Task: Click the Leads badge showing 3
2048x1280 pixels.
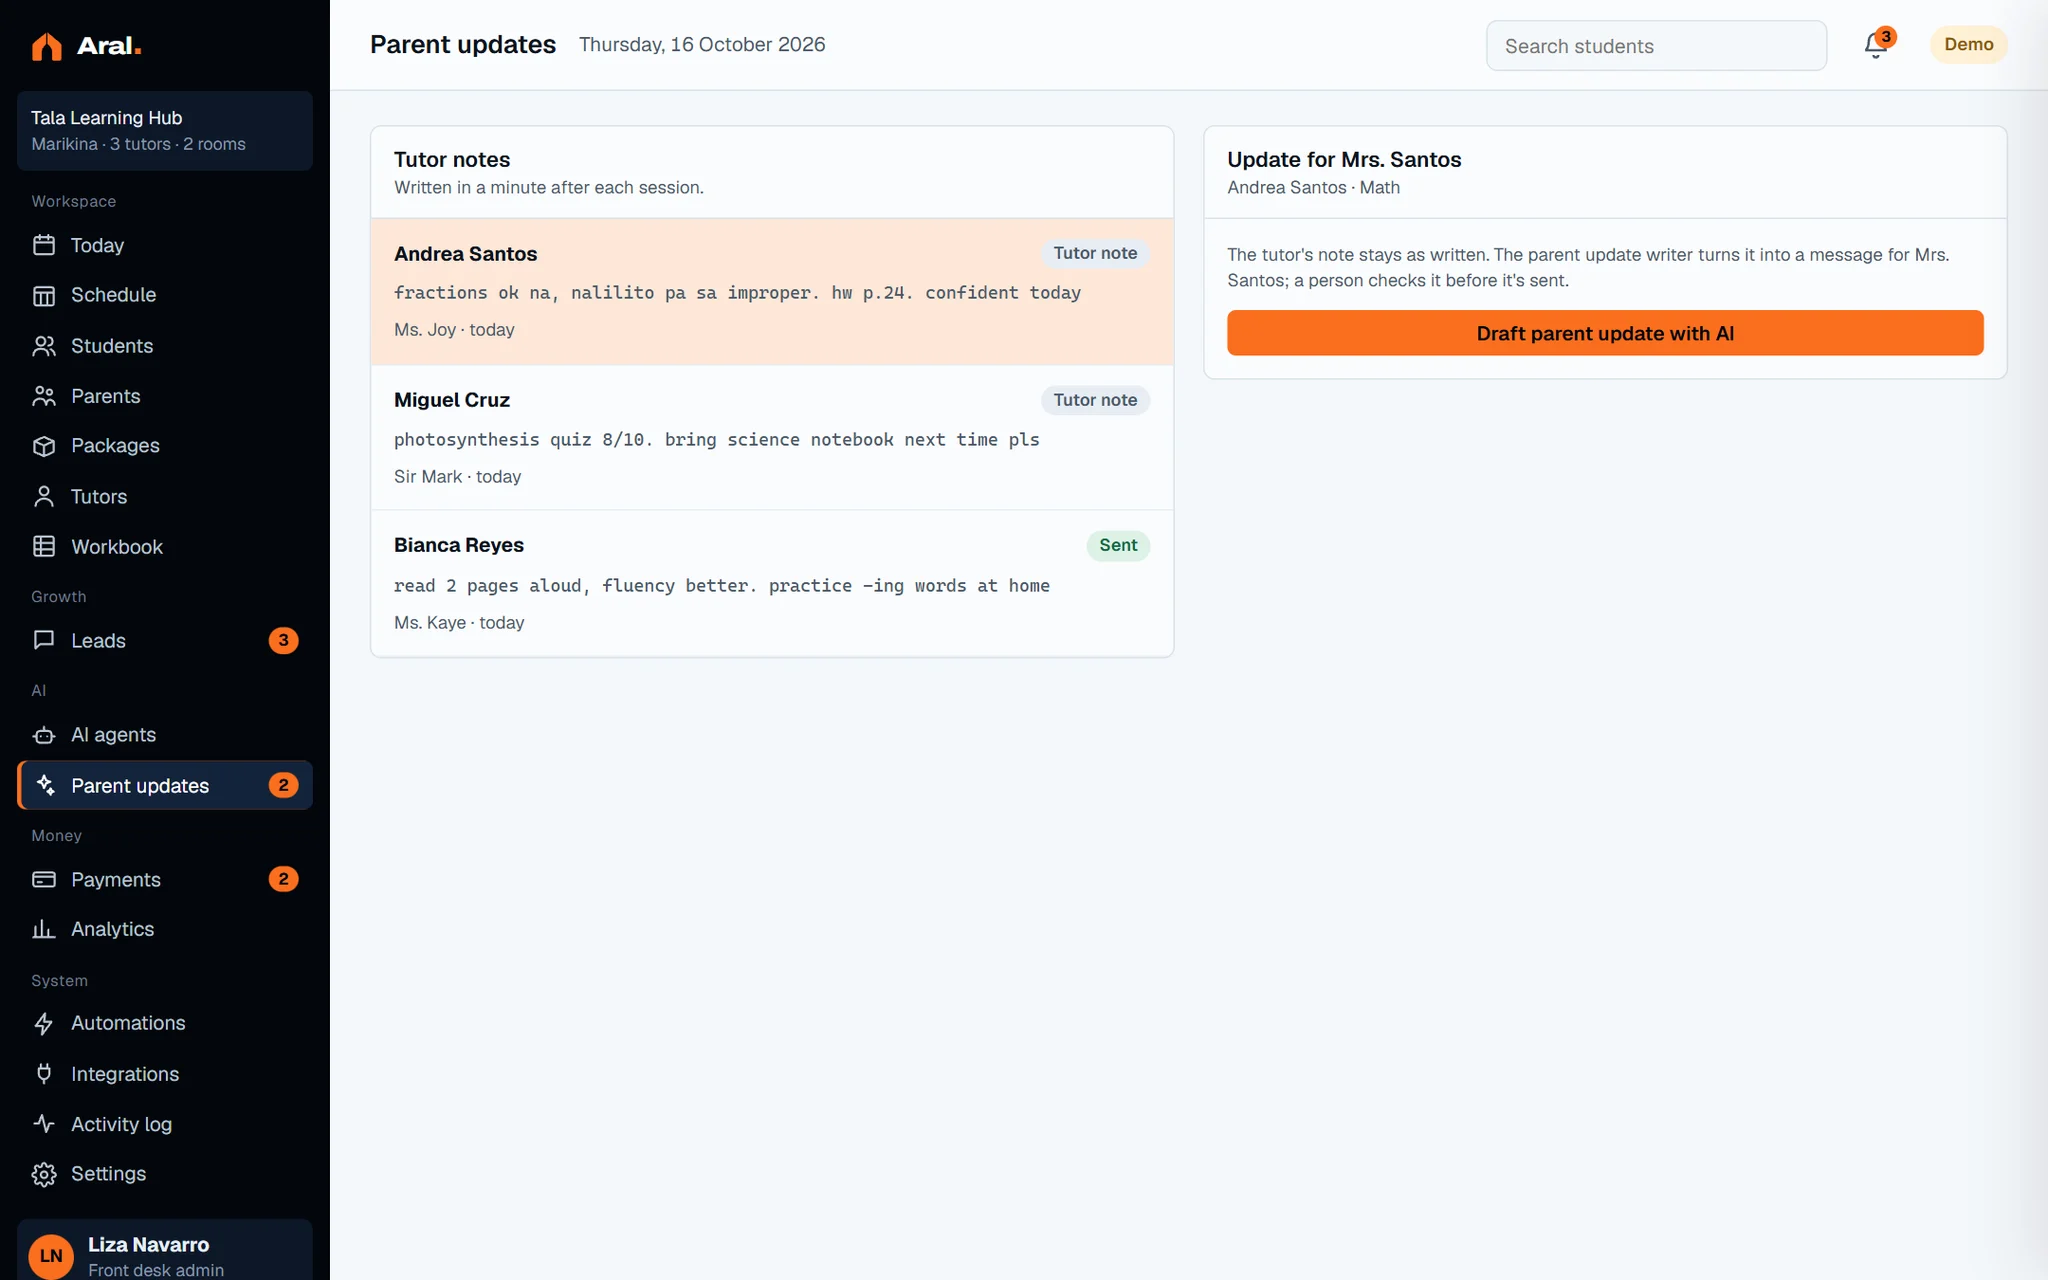Action: click(x=283, y=640)
